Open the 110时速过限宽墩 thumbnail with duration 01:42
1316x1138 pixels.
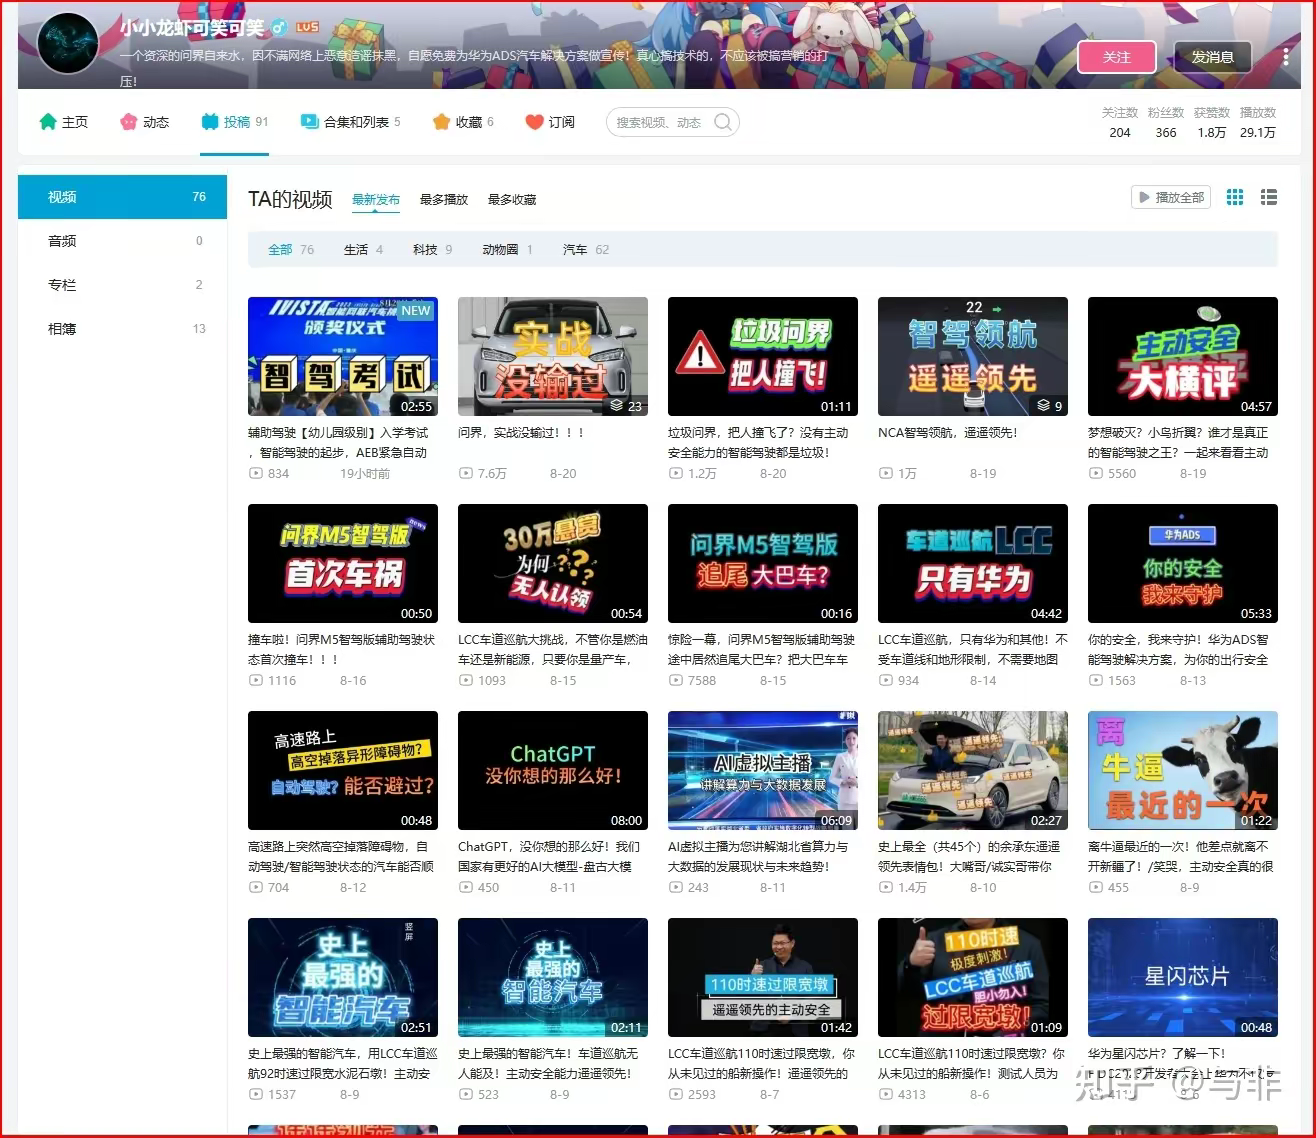763,977
